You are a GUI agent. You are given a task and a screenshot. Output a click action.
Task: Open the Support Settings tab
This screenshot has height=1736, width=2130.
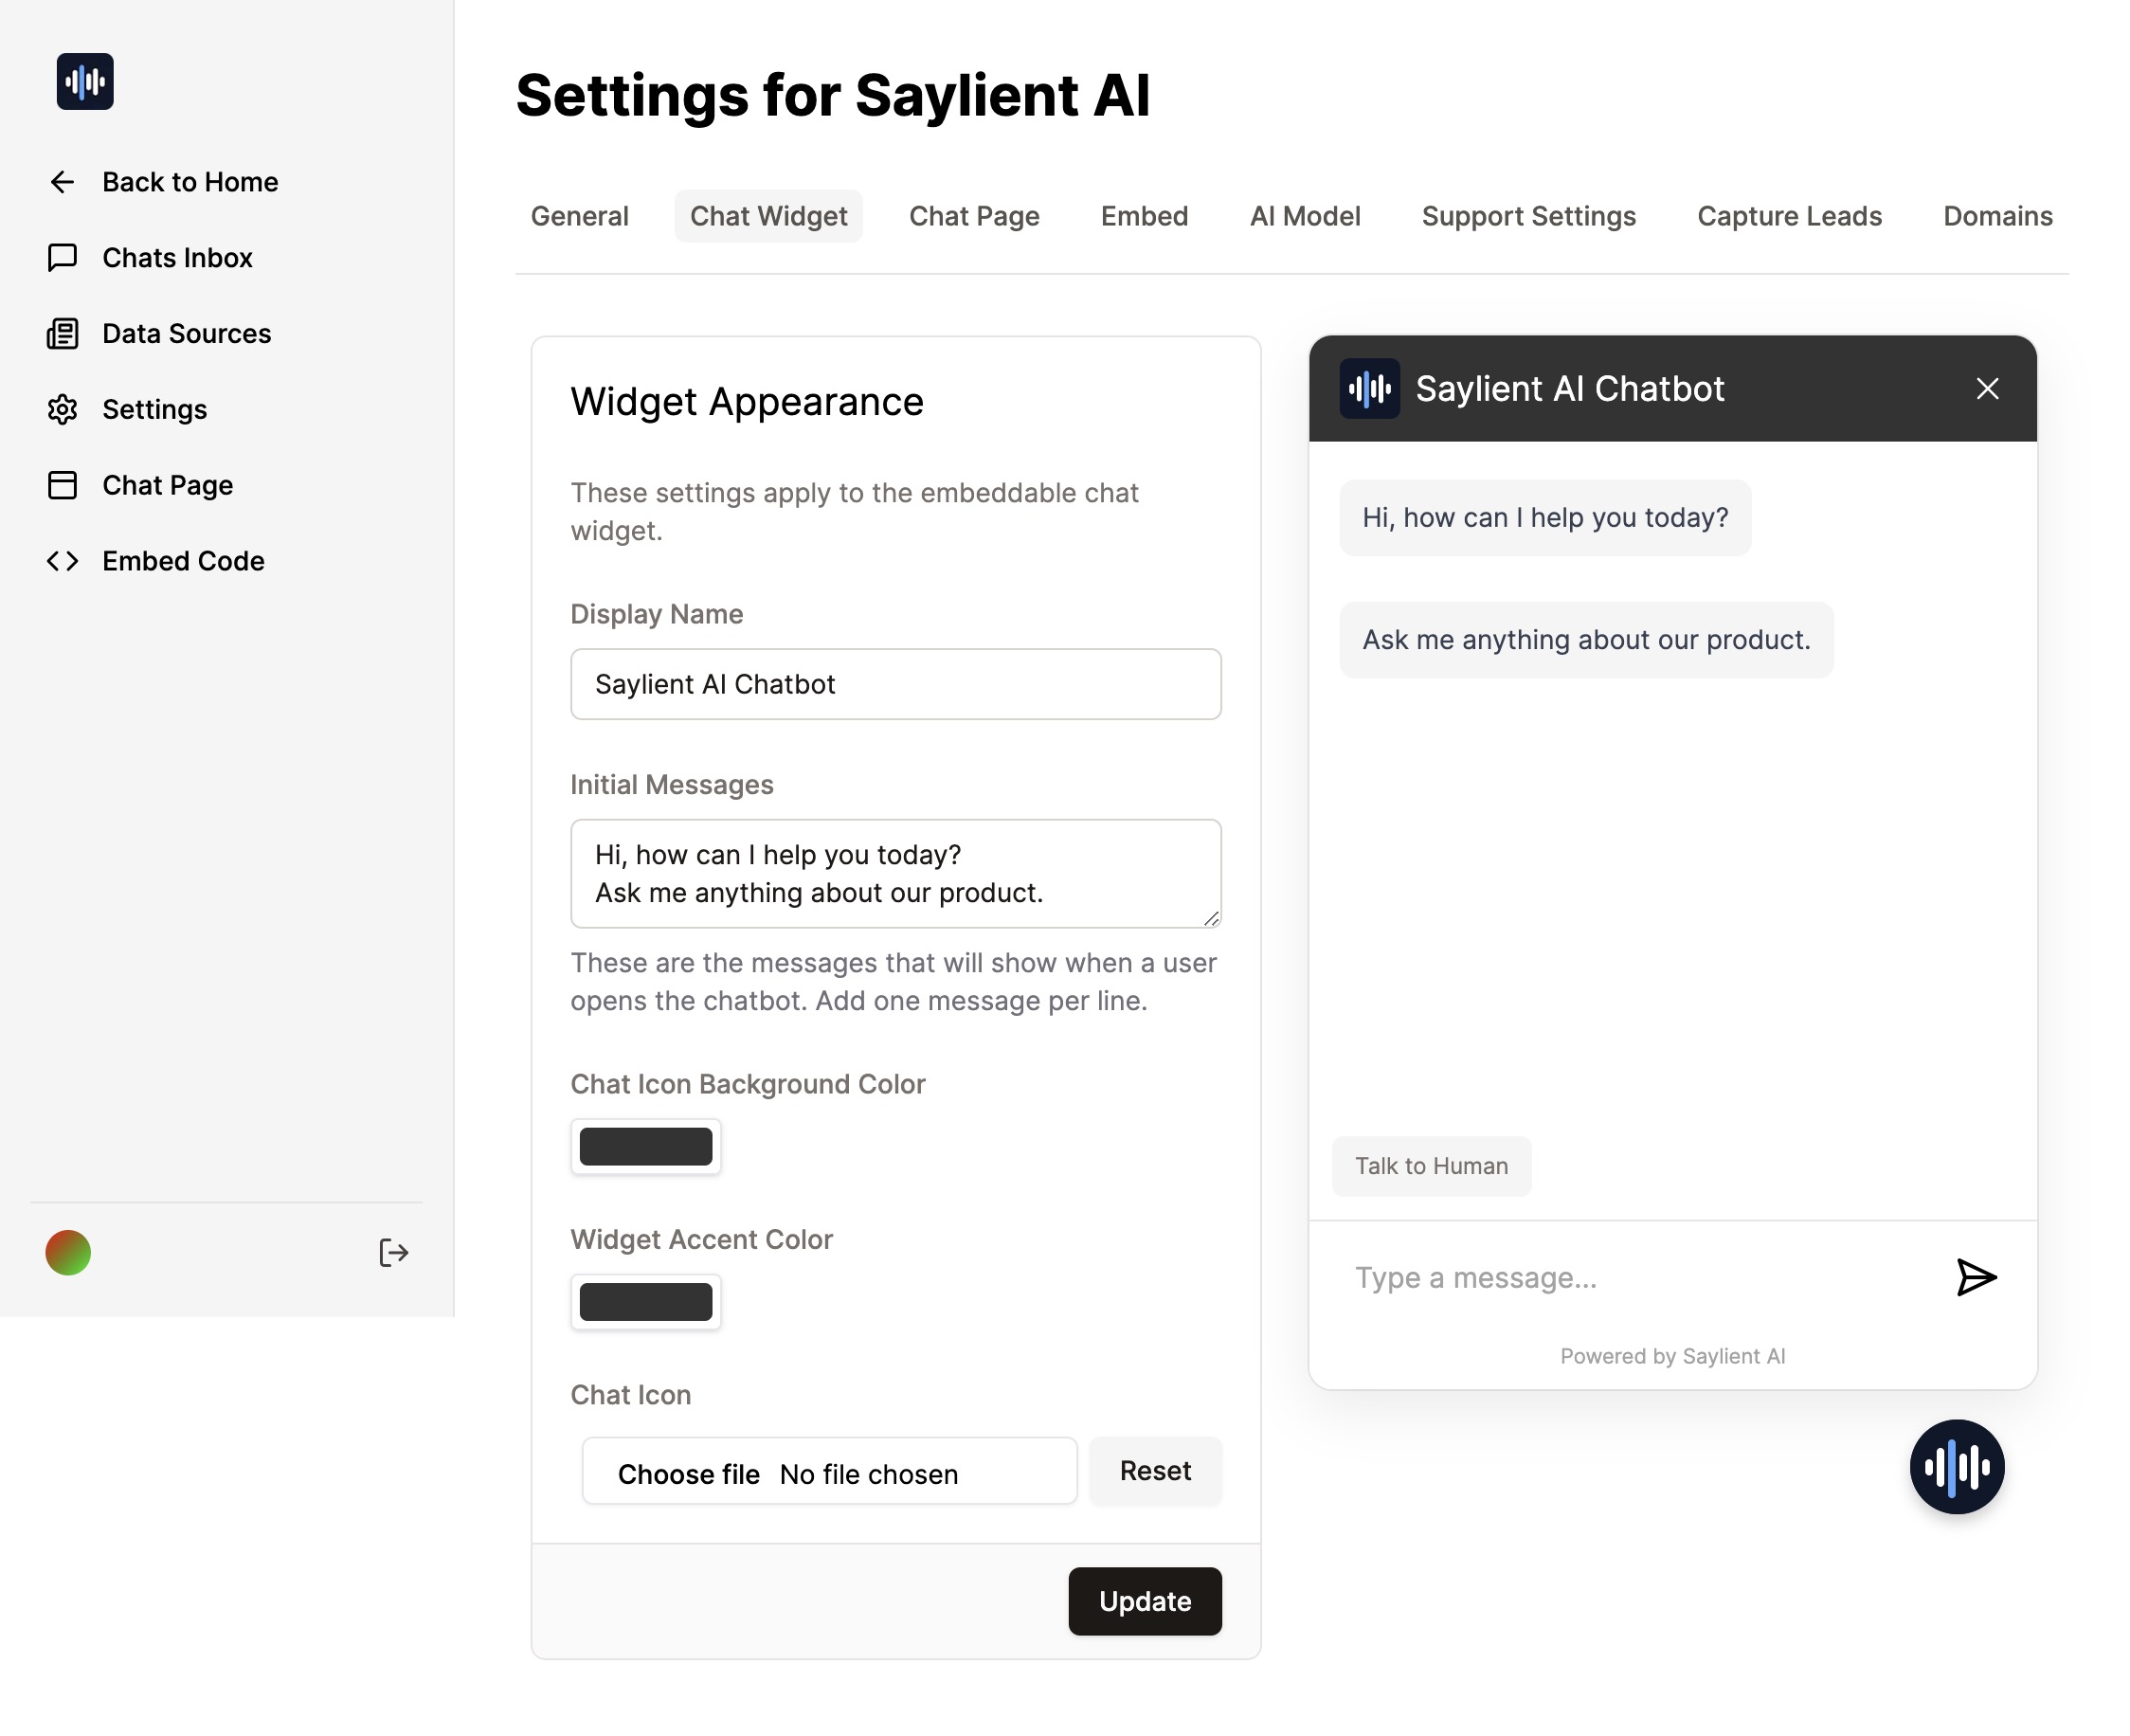[1529, 216]
